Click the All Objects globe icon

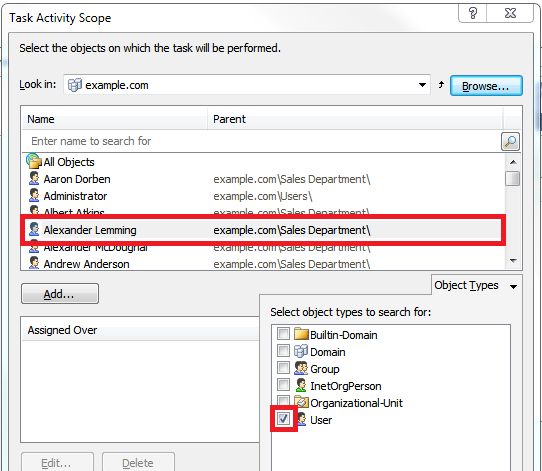coord(34,161)
